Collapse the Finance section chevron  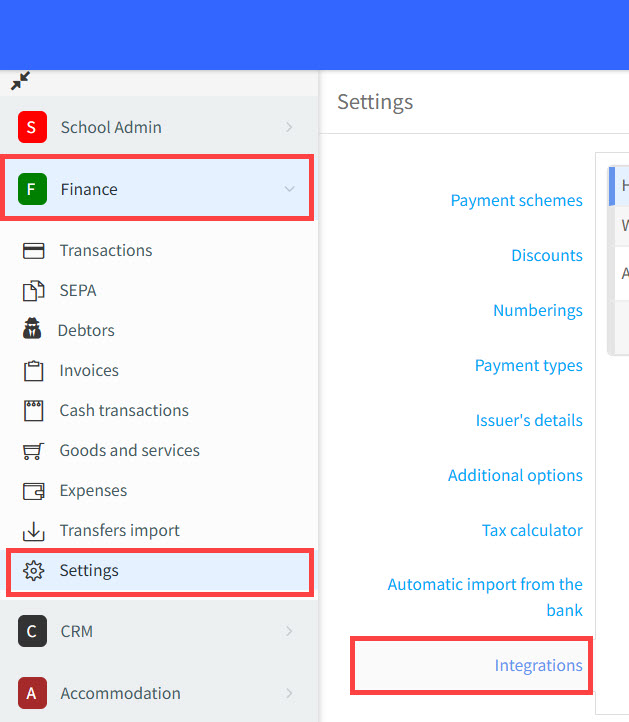[289, 189]
